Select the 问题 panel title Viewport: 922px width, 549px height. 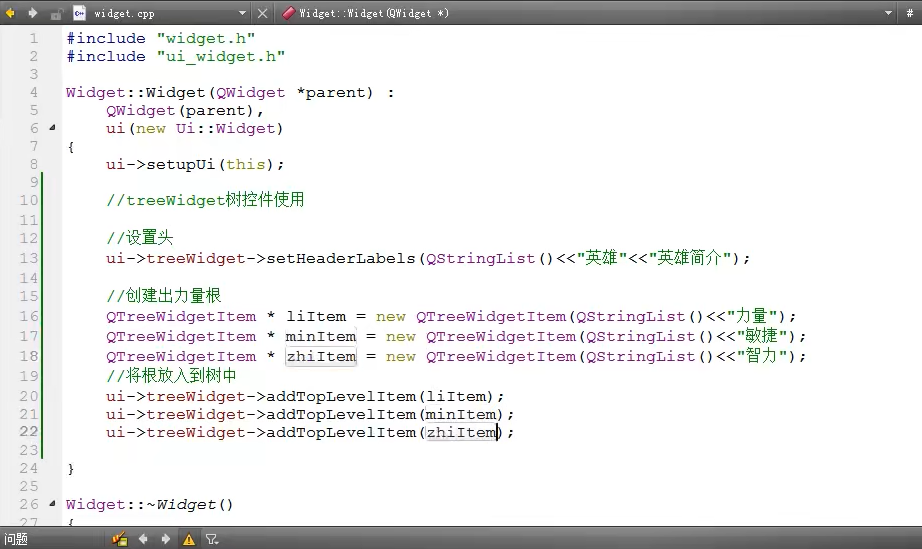pyautogui.click(x=16, y=539)
